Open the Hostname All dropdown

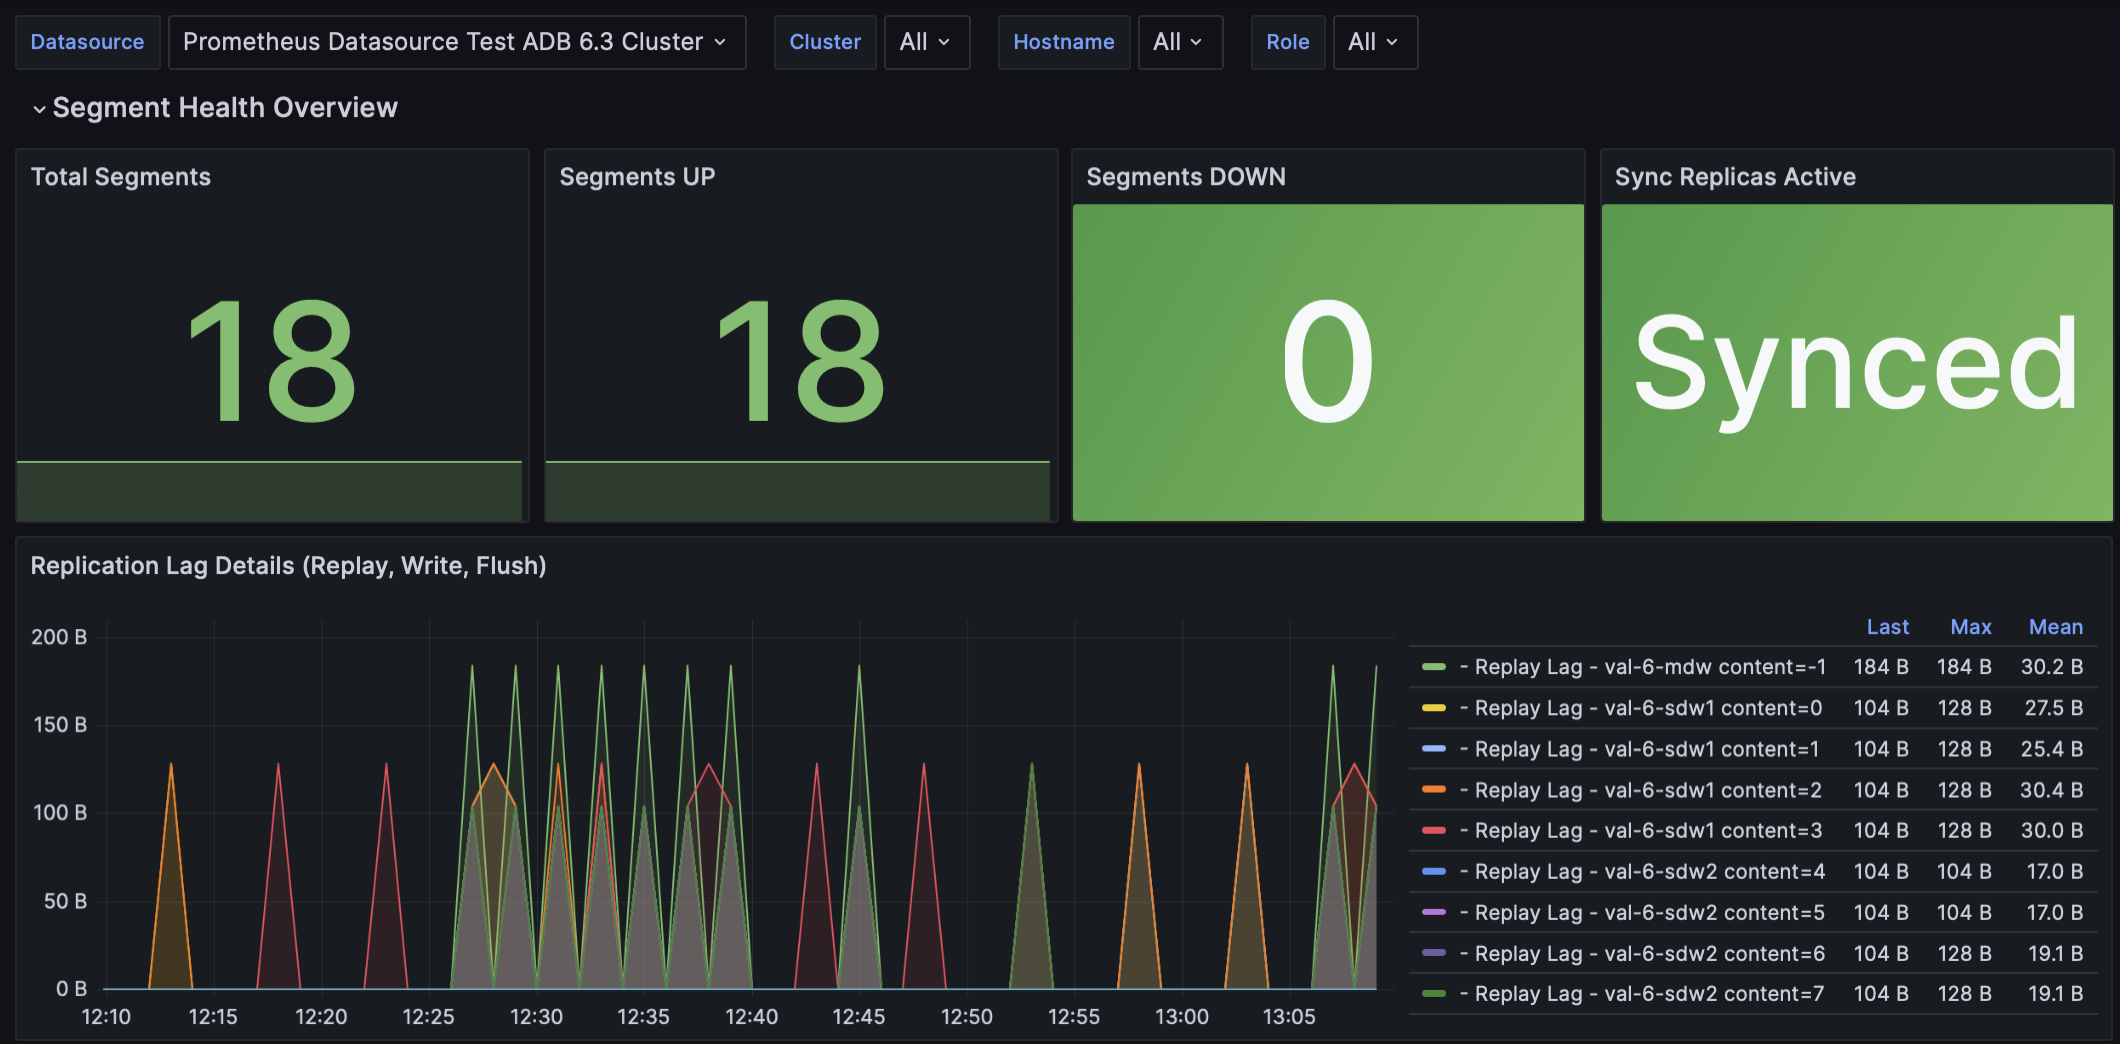click(1180, 42)
